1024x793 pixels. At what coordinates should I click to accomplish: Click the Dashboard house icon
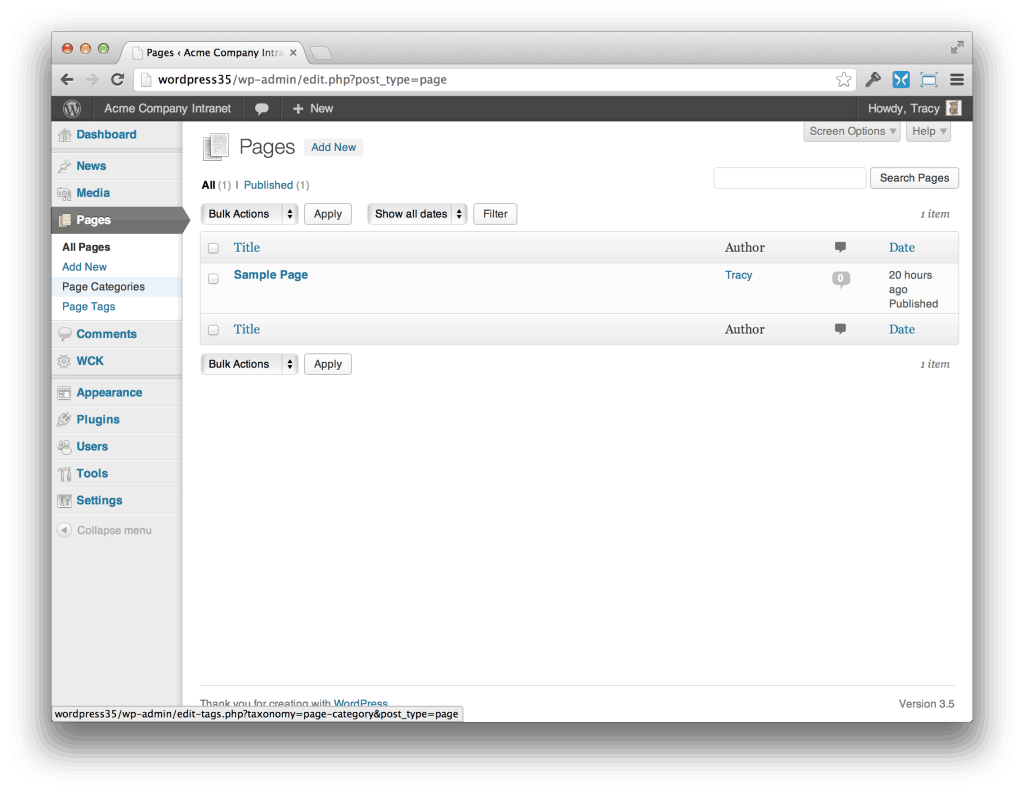[64, 135]
